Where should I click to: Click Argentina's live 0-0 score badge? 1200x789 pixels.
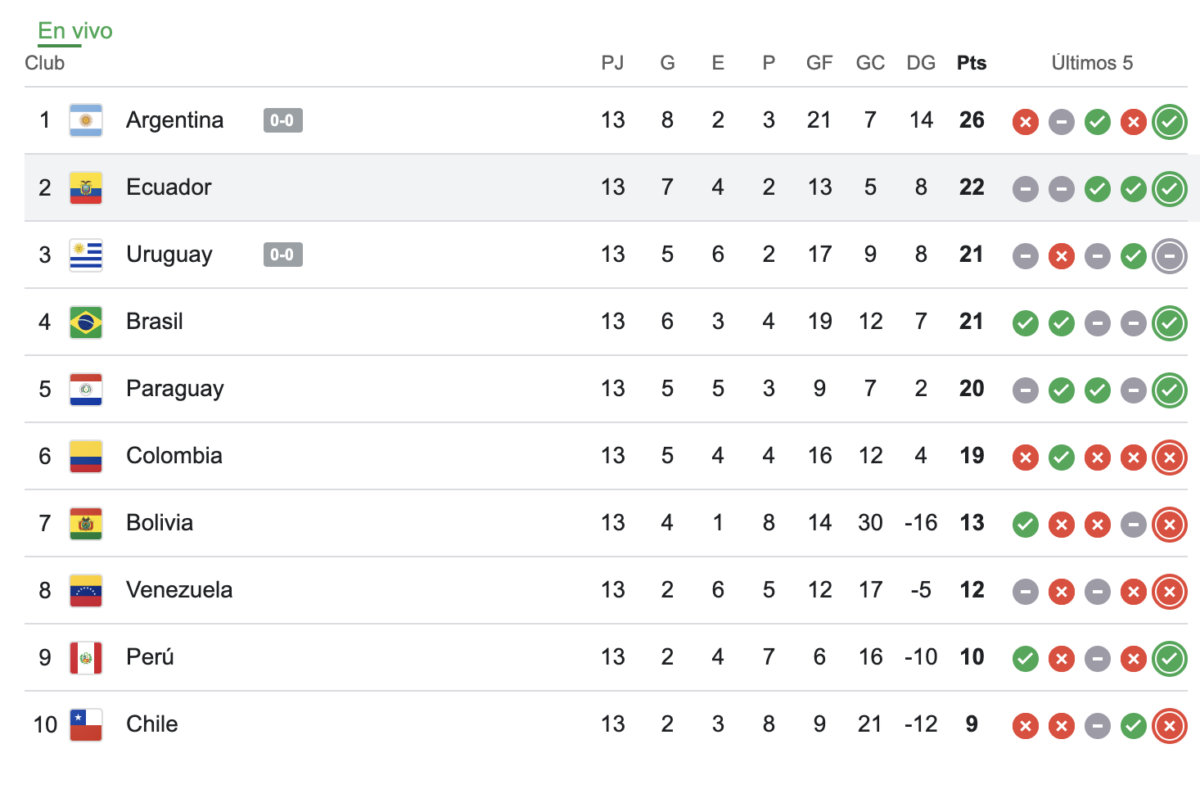point(283,121)
